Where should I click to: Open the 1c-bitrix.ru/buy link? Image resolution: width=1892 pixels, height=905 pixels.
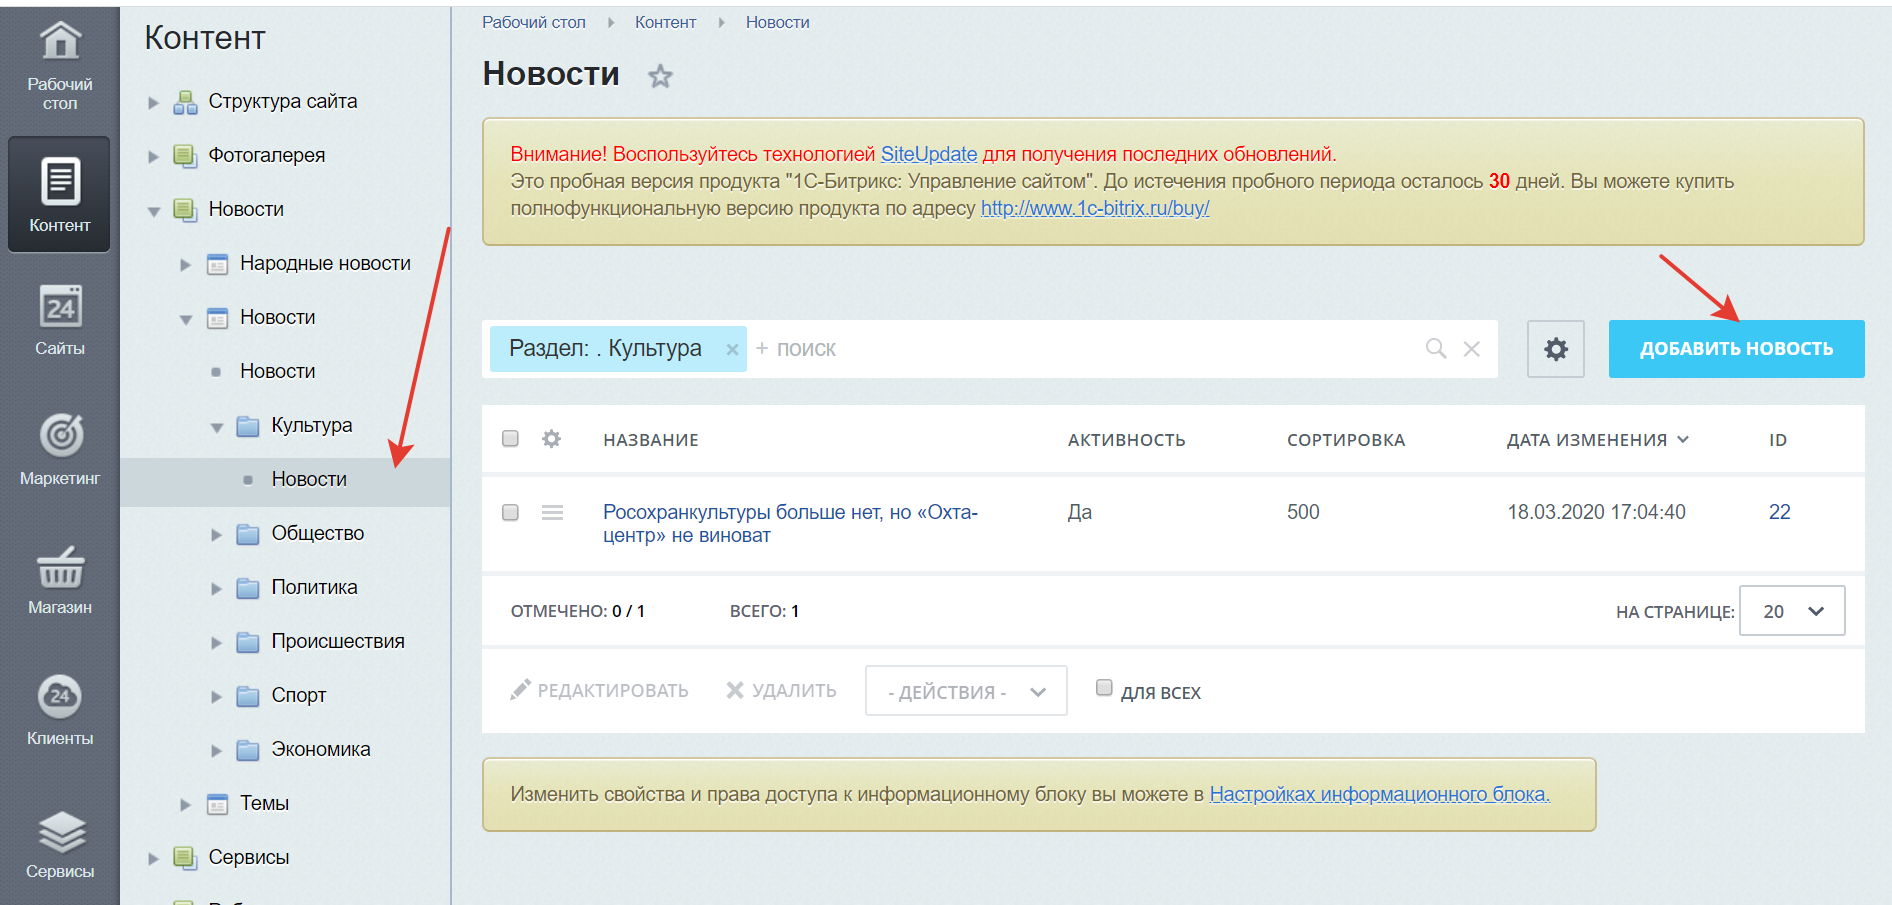(1095, 208)
